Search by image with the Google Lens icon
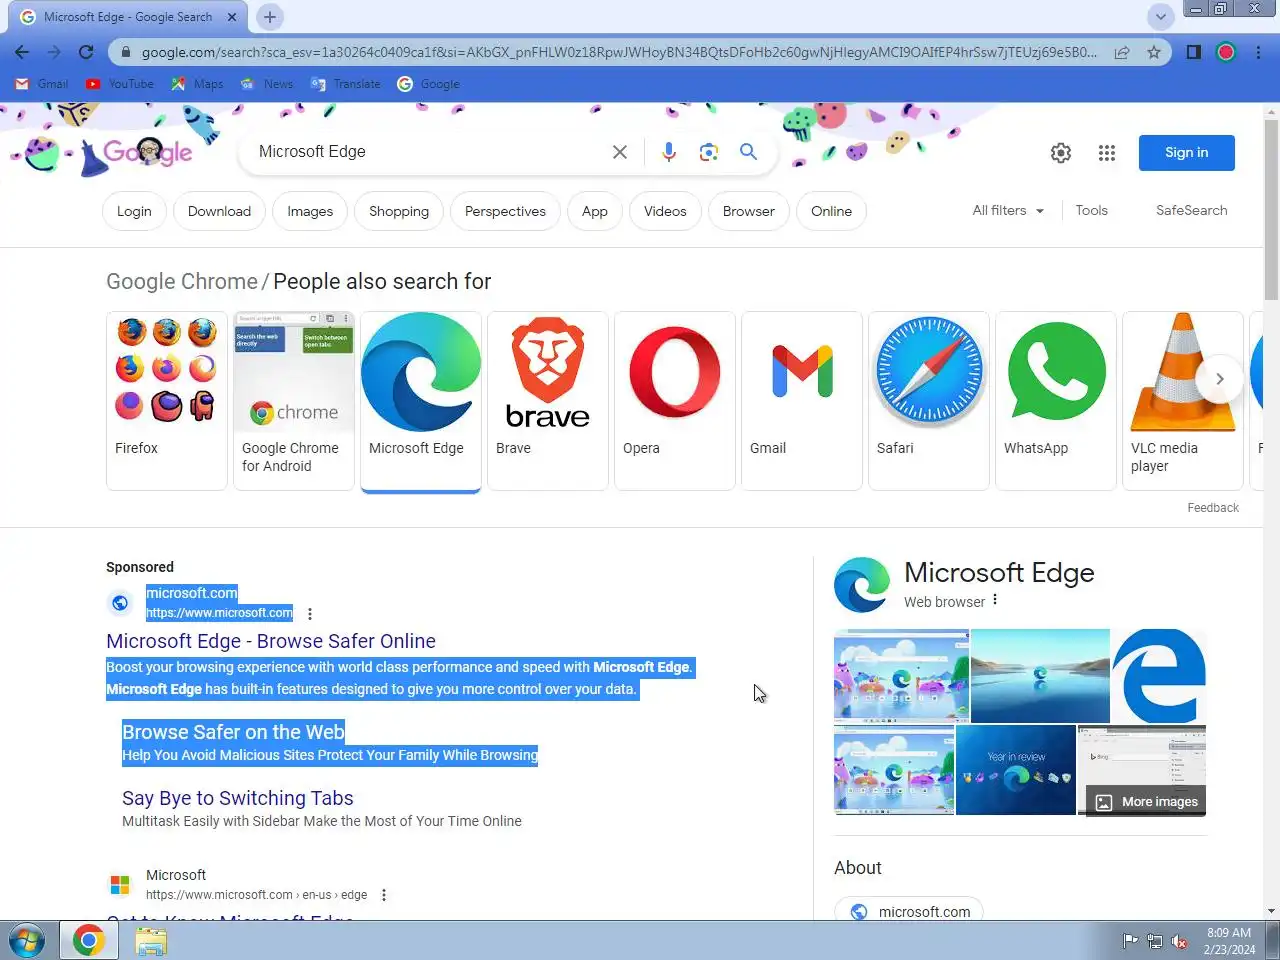This screenshot has height=960, width=1280. [709, 152]
